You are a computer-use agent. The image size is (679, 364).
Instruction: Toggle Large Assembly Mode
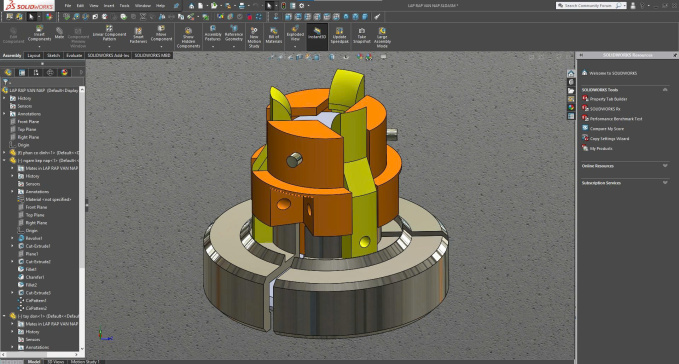[x=382, y=37]
